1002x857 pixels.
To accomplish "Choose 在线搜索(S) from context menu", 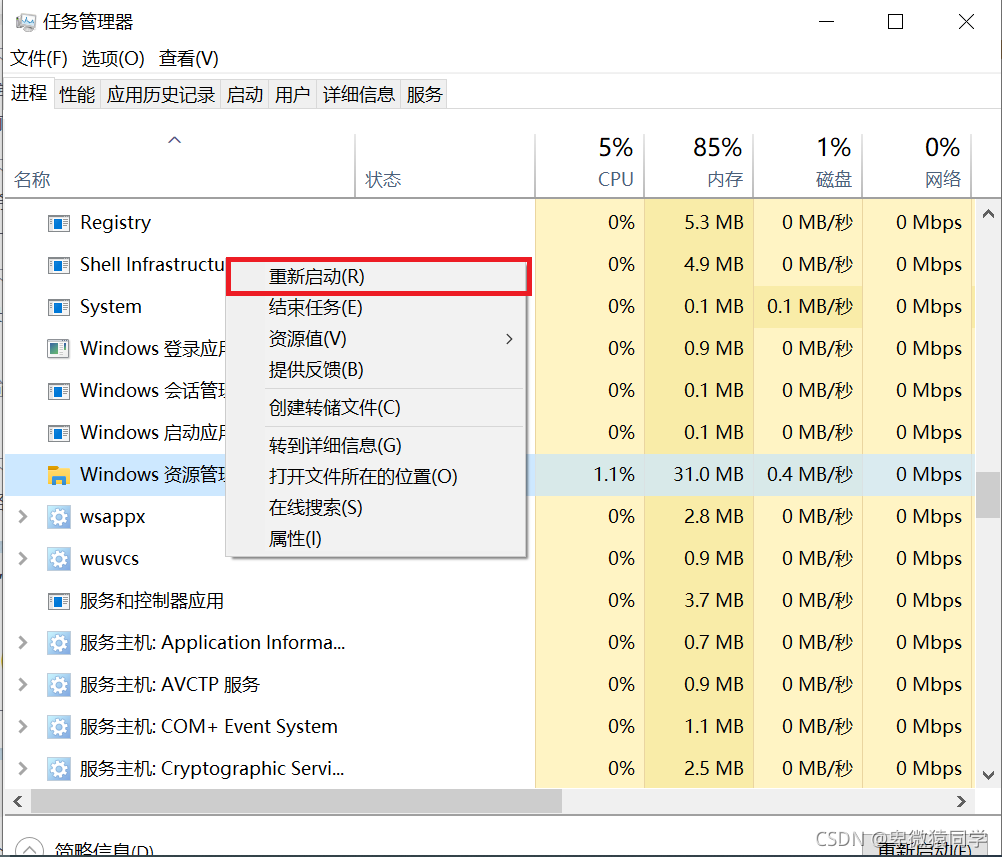I will click(377, 507).
